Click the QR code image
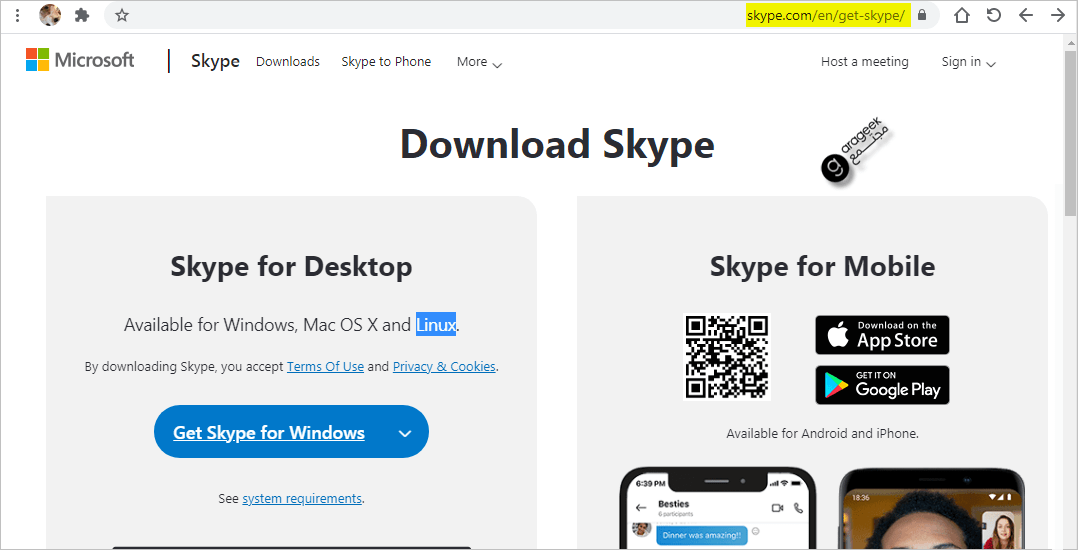The width and height of the screenshot is (1078, 550). click(x=727, y=357)
